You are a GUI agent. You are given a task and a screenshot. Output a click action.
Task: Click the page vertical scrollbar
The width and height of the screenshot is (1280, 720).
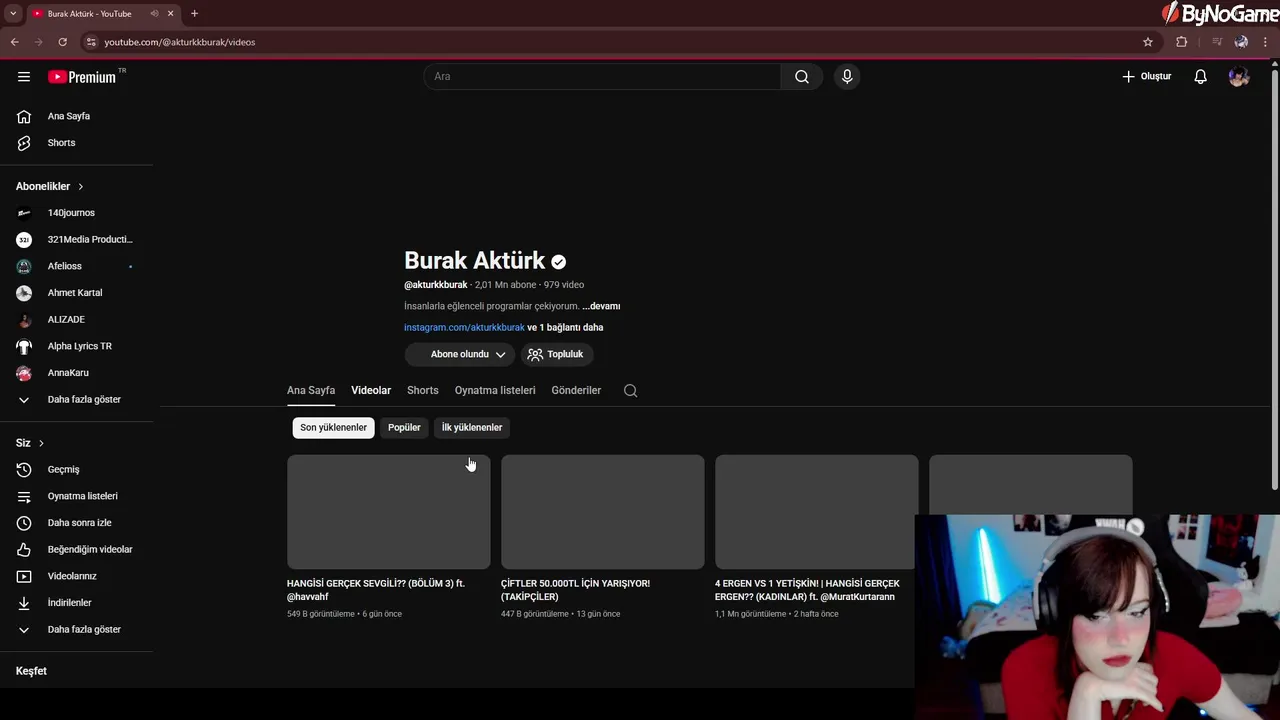coord(1274,280)
